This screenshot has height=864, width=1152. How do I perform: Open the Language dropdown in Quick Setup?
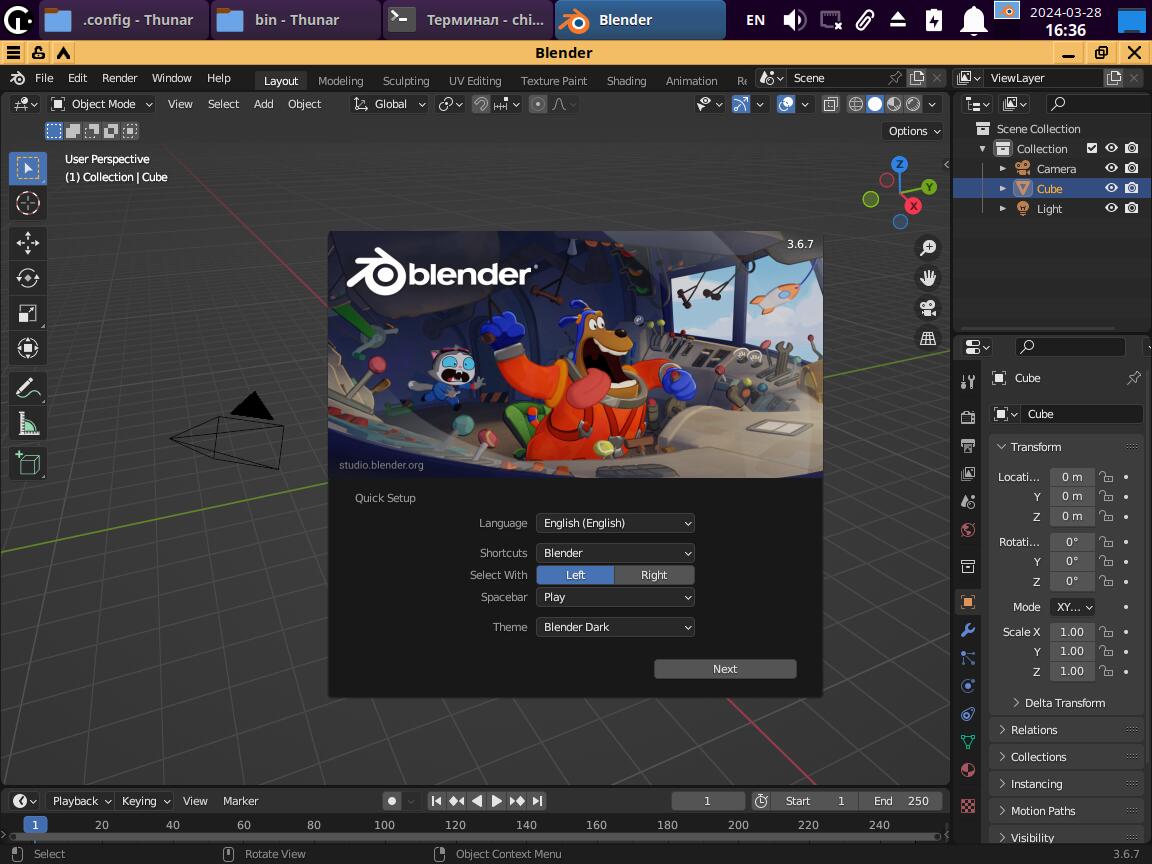pyautogui.click(x=615, y=523)
